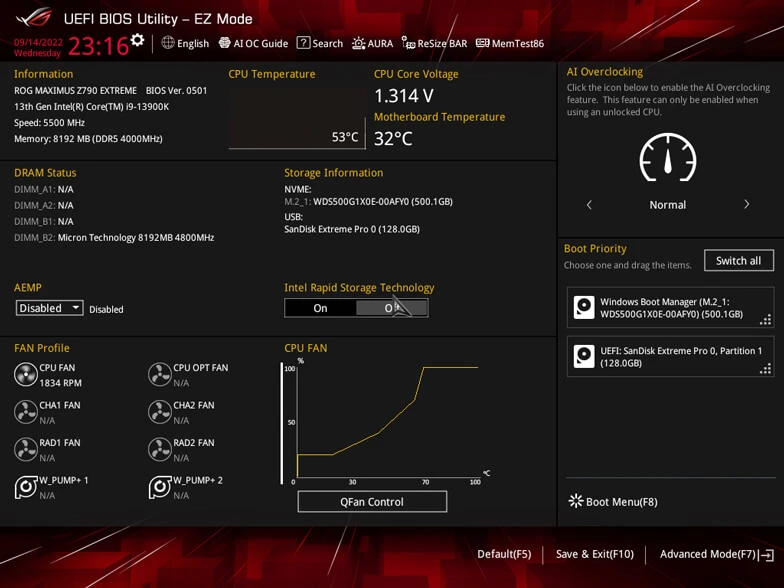The height and width of the screenshot is (588, 784).
Task: Click the CPU OPT FAN icon
Action: tap(159, 374)
